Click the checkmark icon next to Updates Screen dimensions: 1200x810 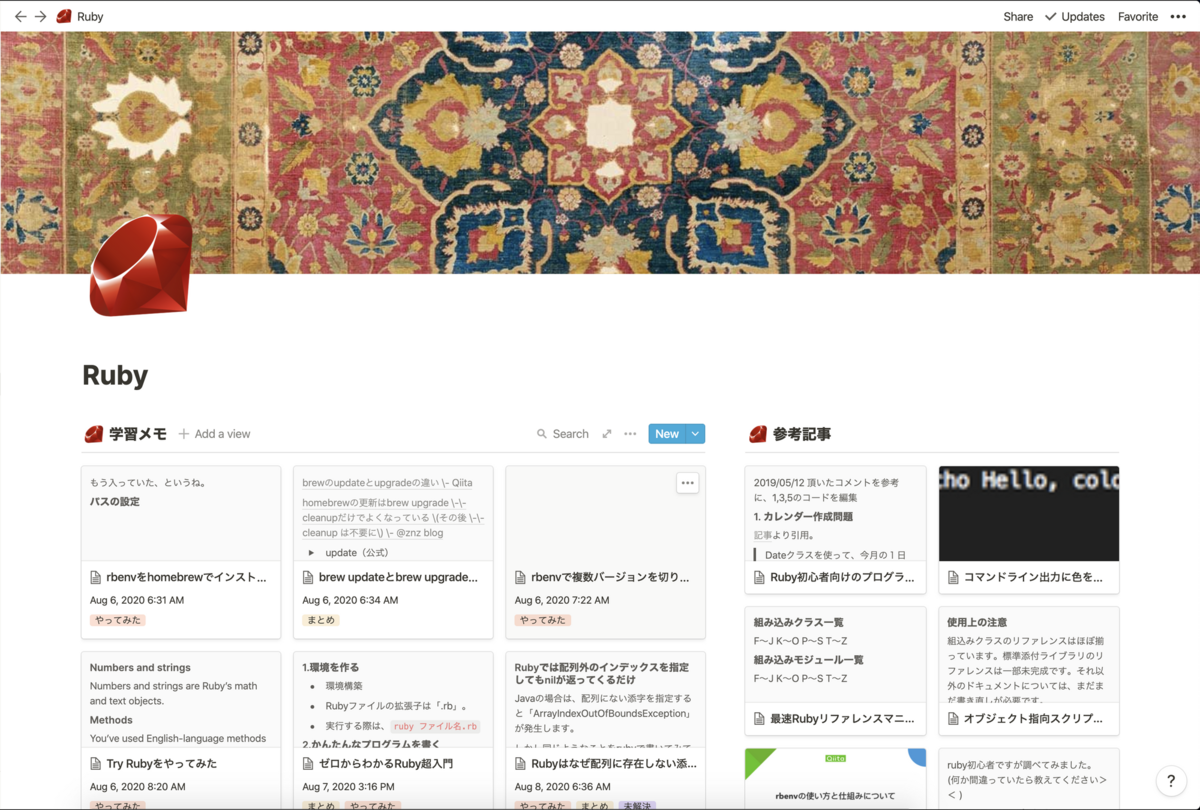pyautogui.click(x=1051, y=16)
